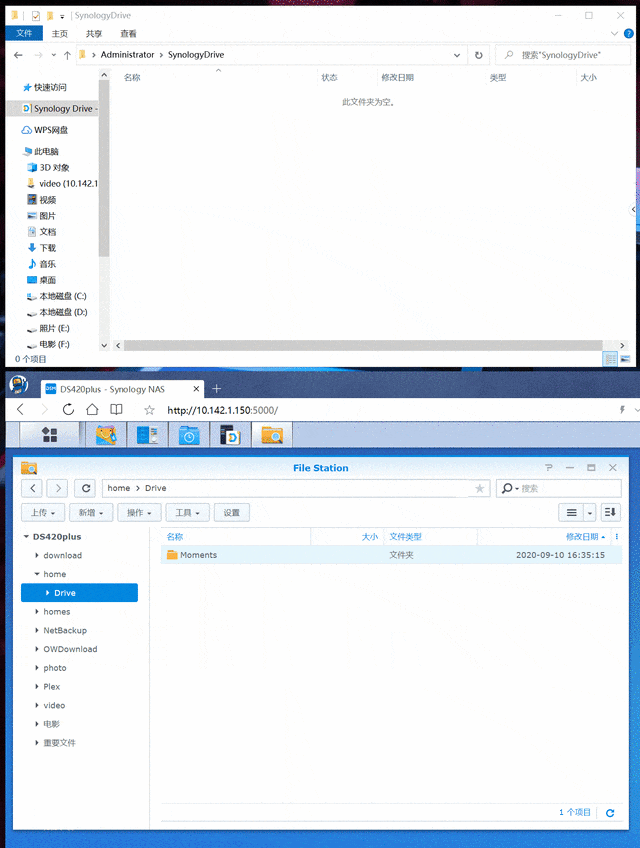This screenshot has height=848, width=640.
Task: Open Explorer help question mark
Action: 628,34
